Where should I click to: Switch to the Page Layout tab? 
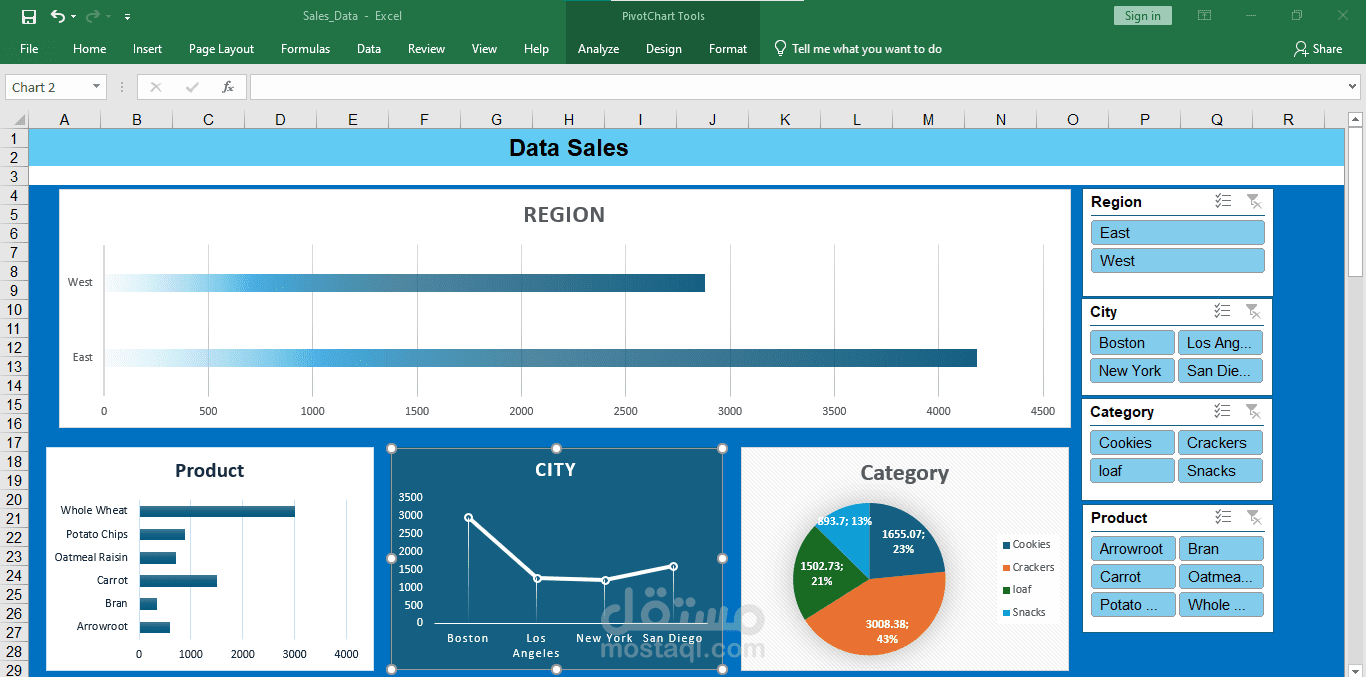[x=221, y=49]
